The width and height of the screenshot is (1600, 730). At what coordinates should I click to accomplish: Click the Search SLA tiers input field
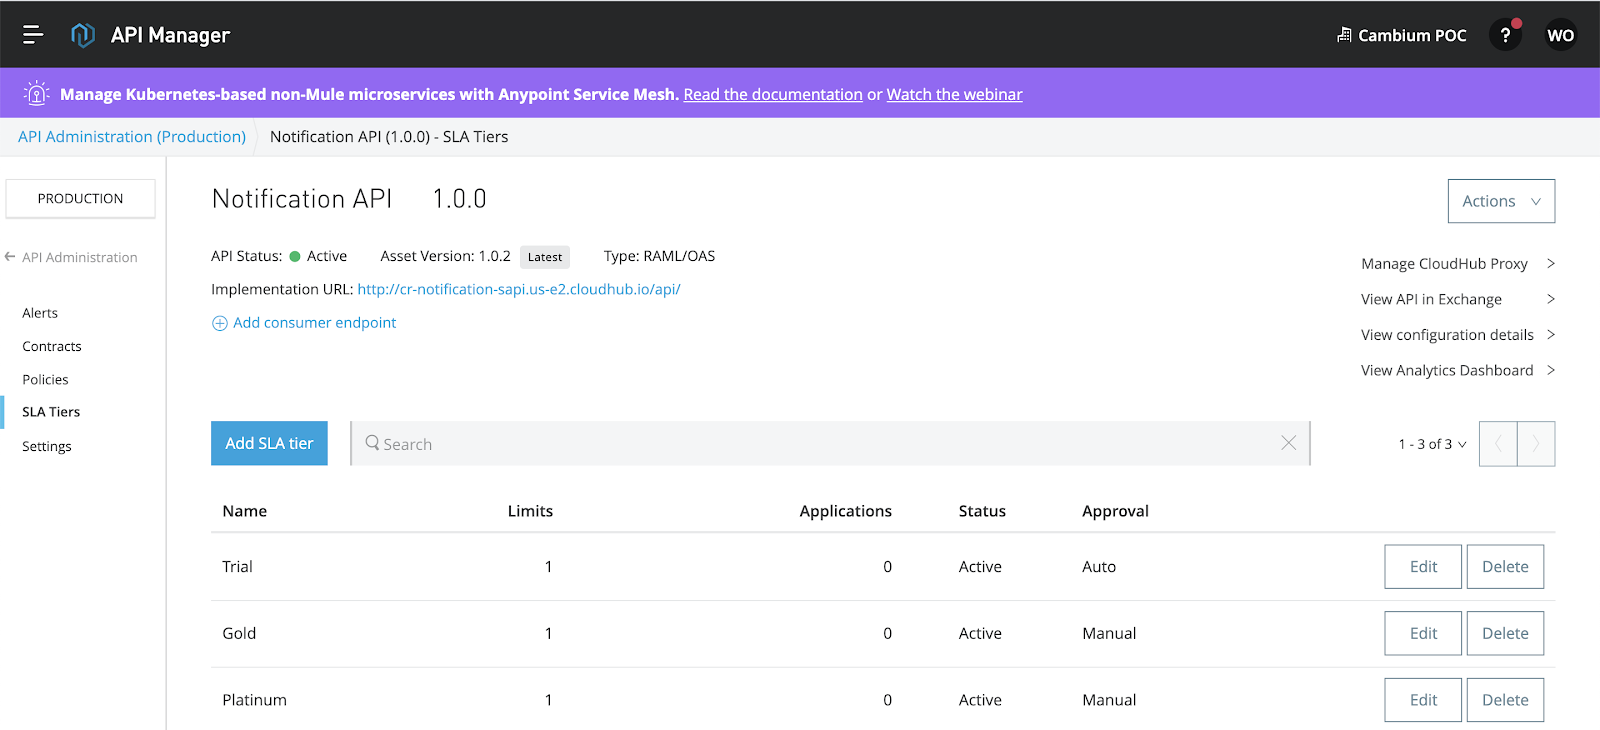[820, 444]
